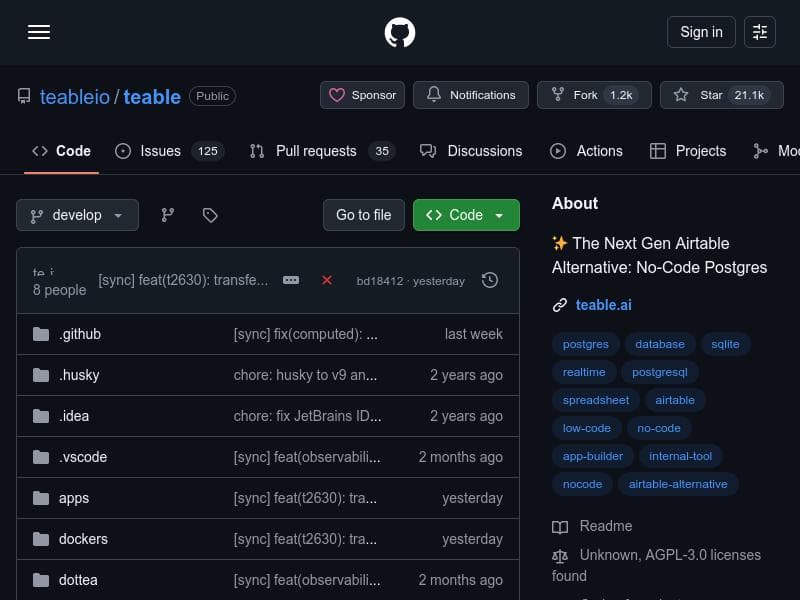The image size is (800, 600).
Task: Select the postgres topic tag
Action: tap(585, 344)
